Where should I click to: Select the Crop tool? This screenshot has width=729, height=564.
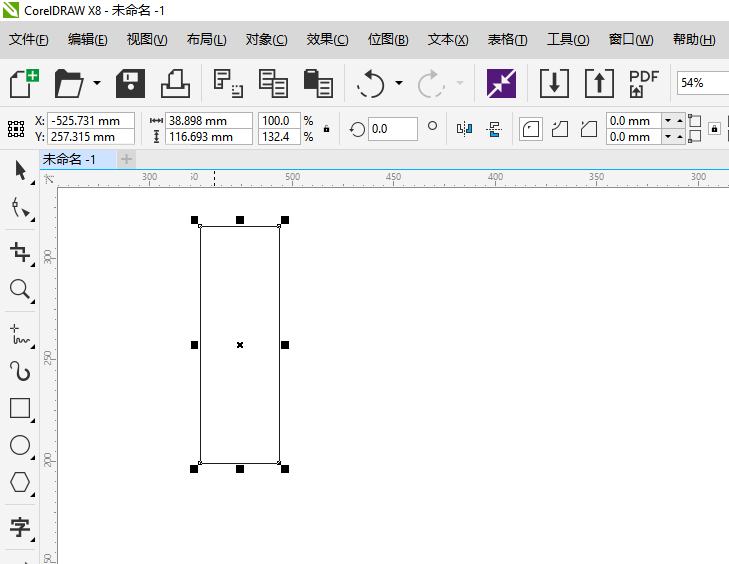tap(19, 251)
